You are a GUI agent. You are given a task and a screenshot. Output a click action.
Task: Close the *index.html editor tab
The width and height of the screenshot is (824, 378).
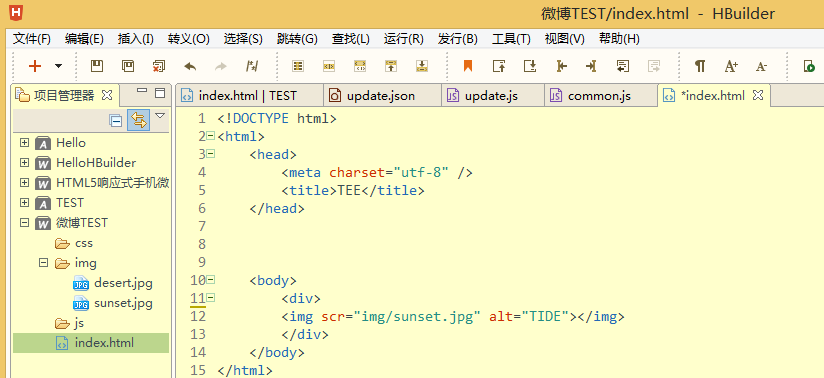(x=758, y=95)
